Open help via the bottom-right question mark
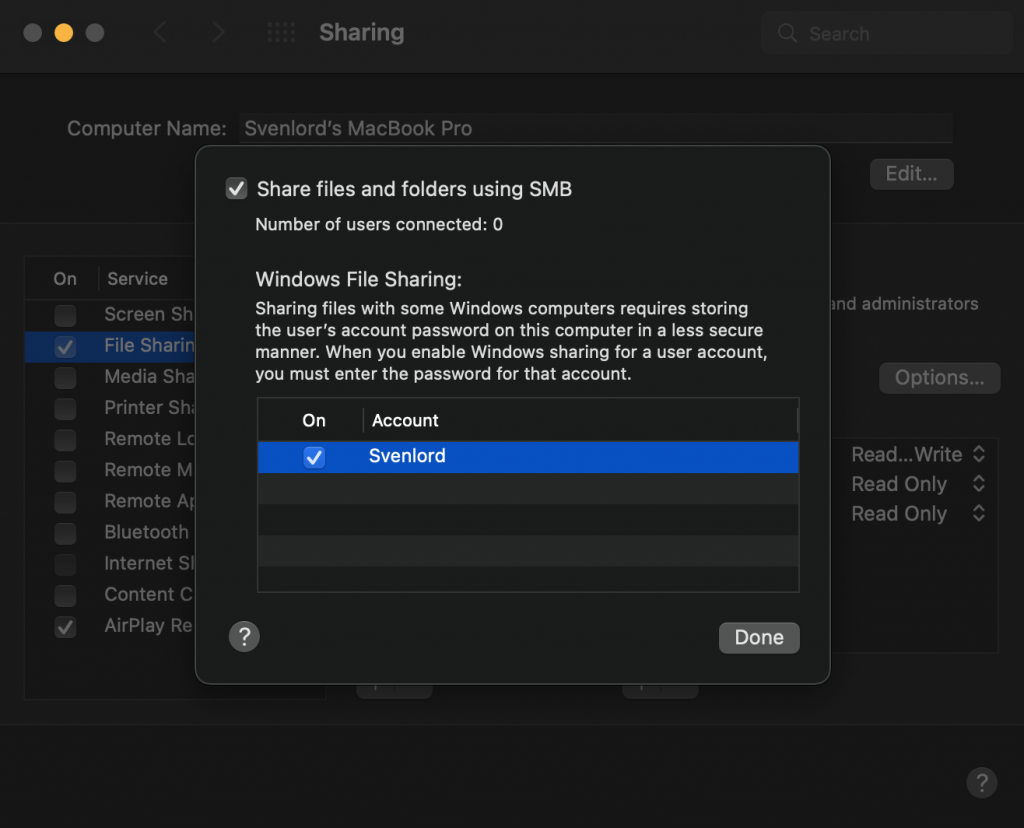The width and height of the screenshot is (1024, 828). click(981, 783)
